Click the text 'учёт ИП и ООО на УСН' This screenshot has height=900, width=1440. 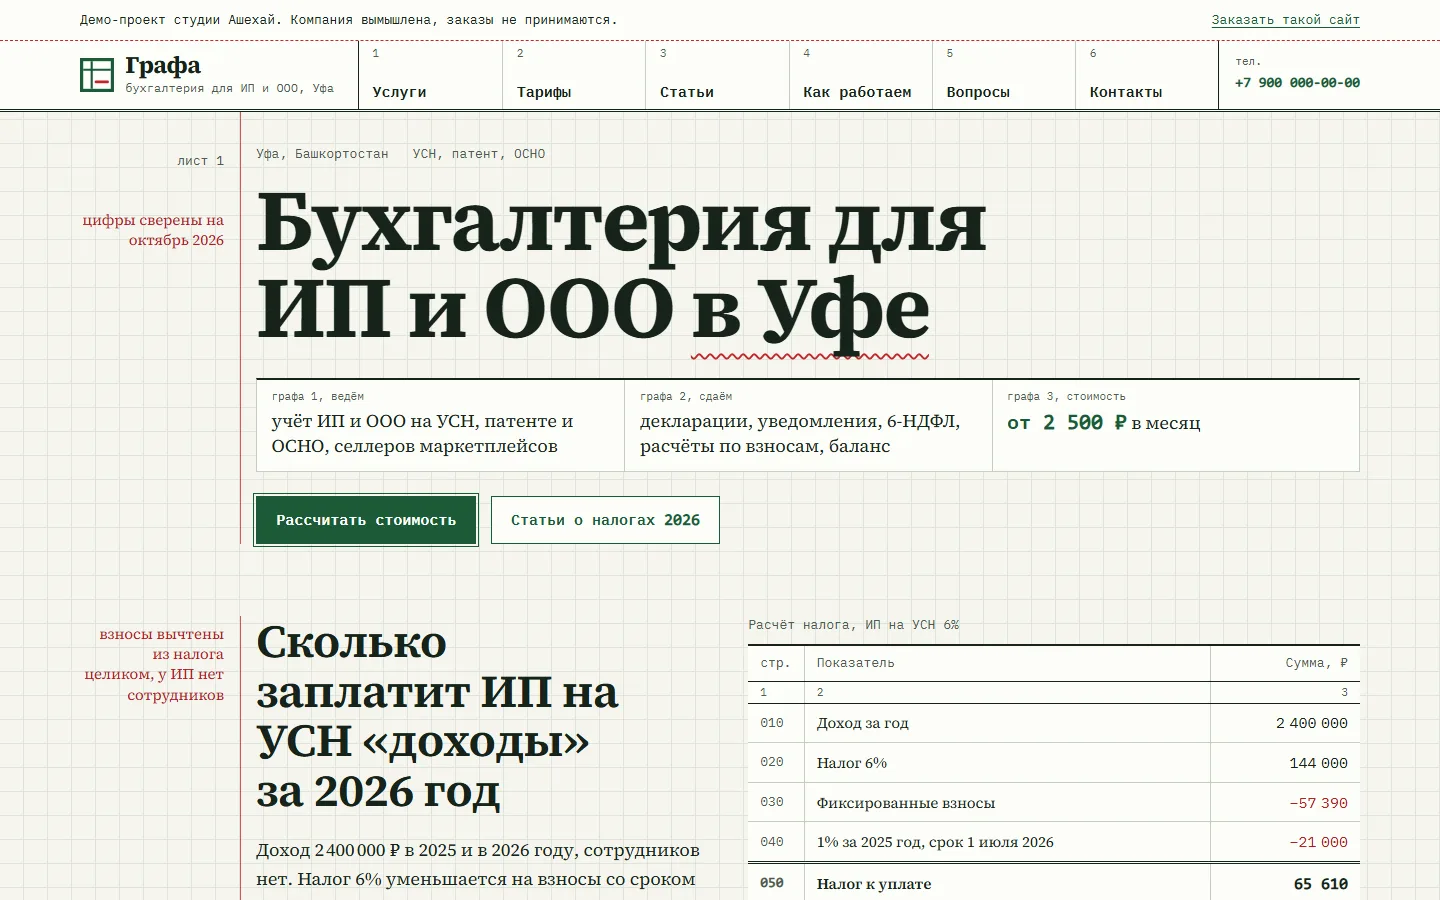375,421
